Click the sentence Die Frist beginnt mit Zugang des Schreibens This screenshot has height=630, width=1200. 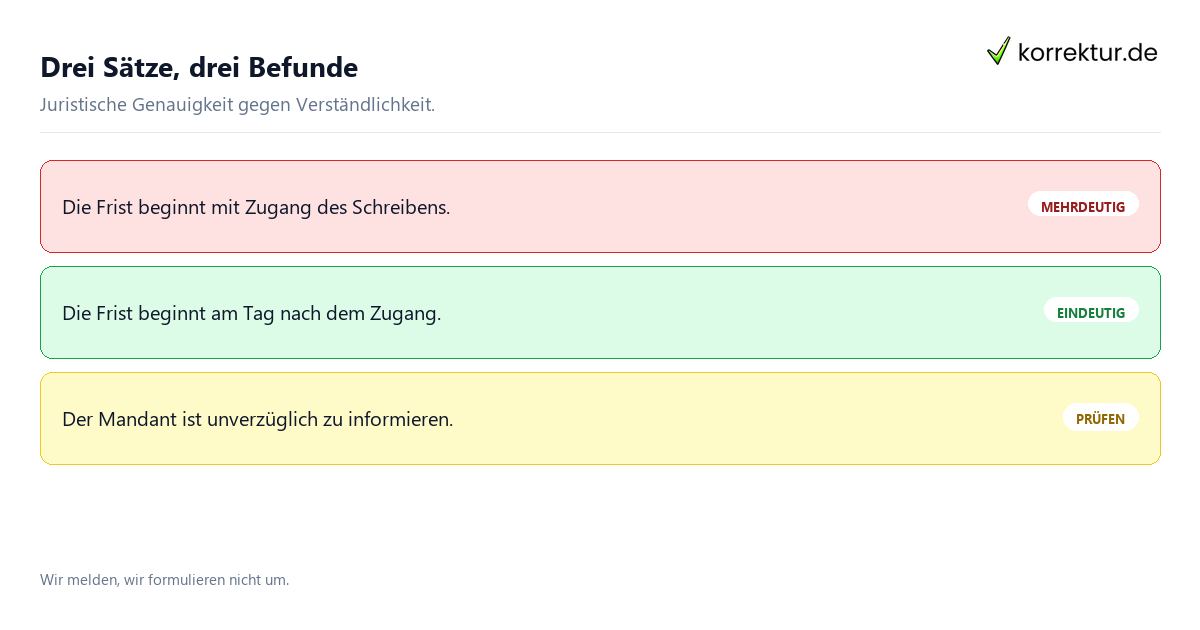[x=256, y=208]
